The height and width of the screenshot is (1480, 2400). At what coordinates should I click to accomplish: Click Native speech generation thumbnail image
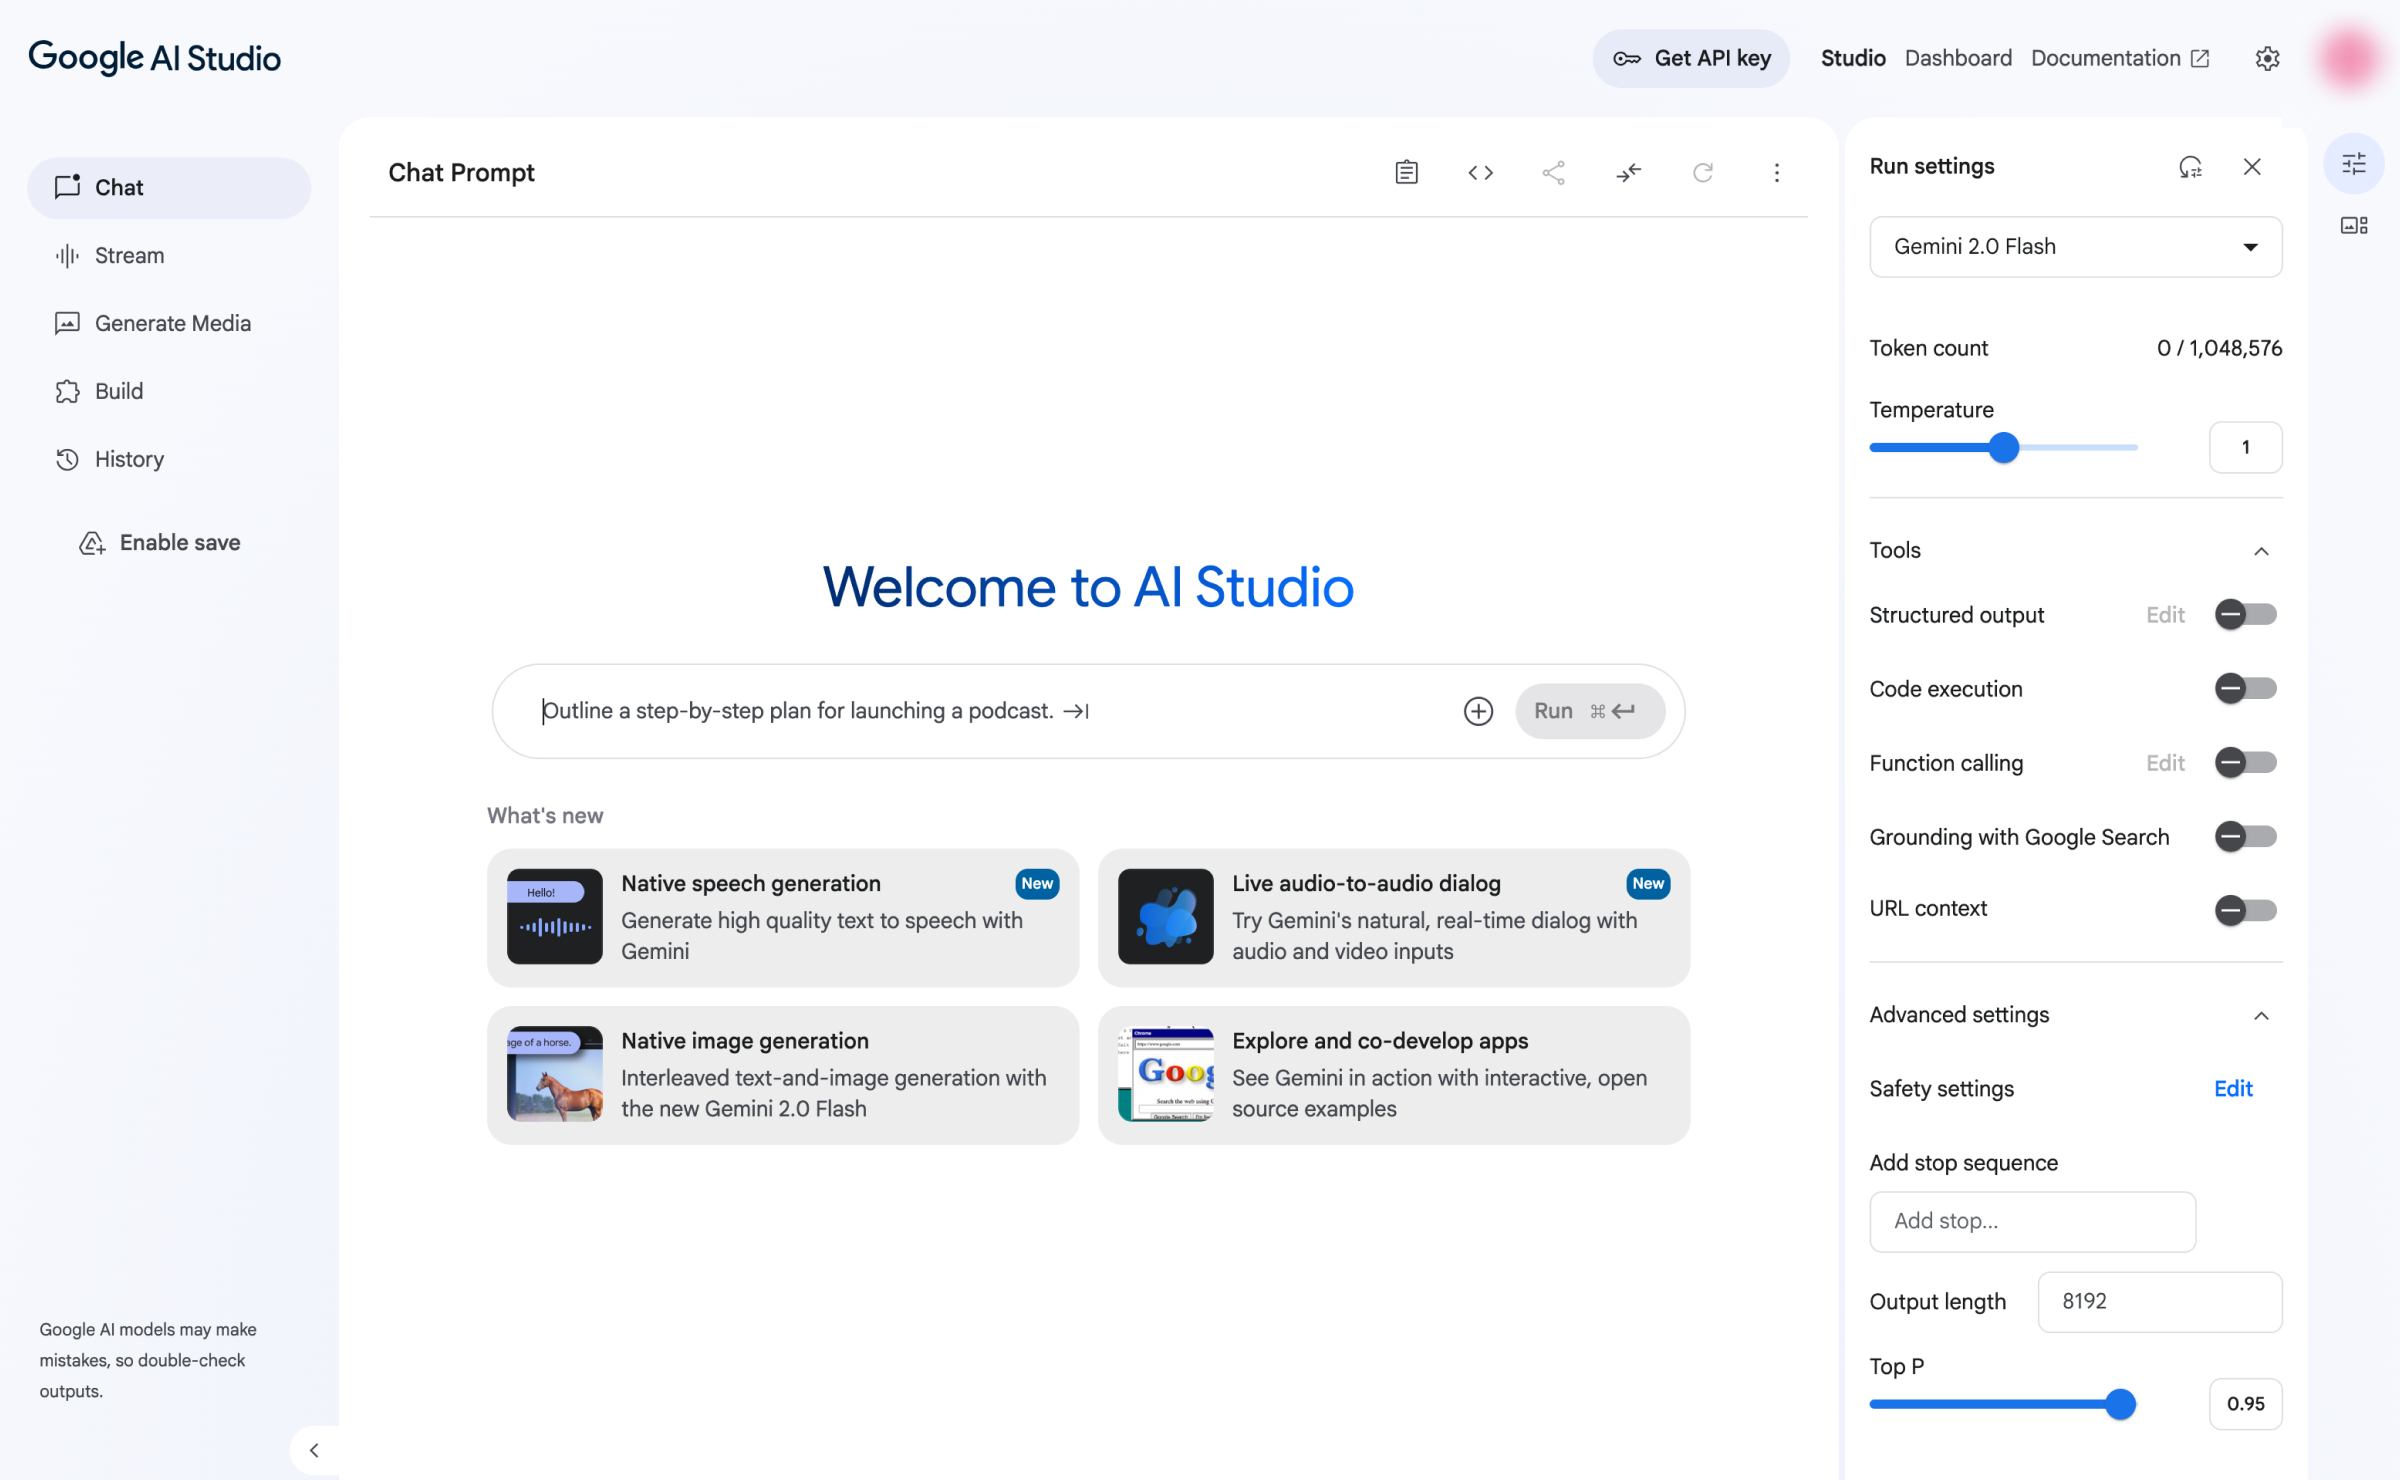[x=554, y=916]
